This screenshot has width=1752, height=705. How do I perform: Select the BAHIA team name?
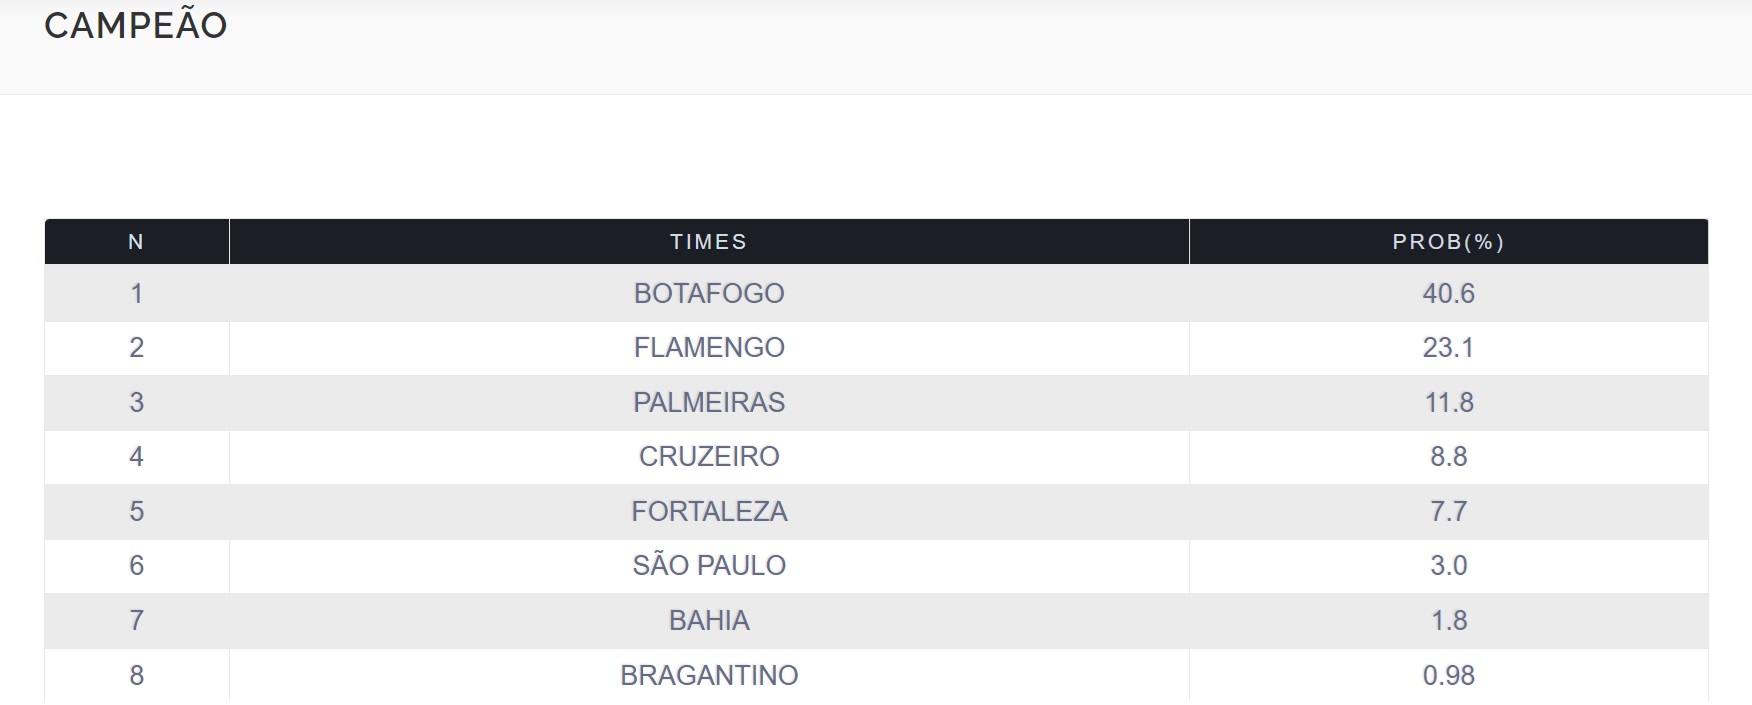click(x=709, y=620)
